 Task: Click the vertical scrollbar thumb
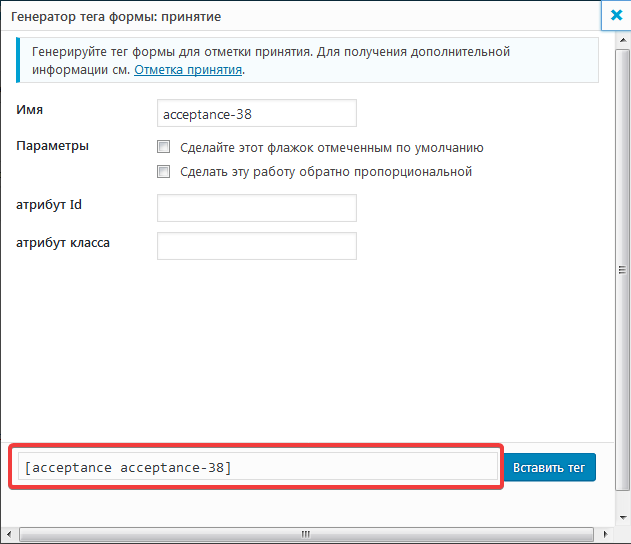[623, 270]
